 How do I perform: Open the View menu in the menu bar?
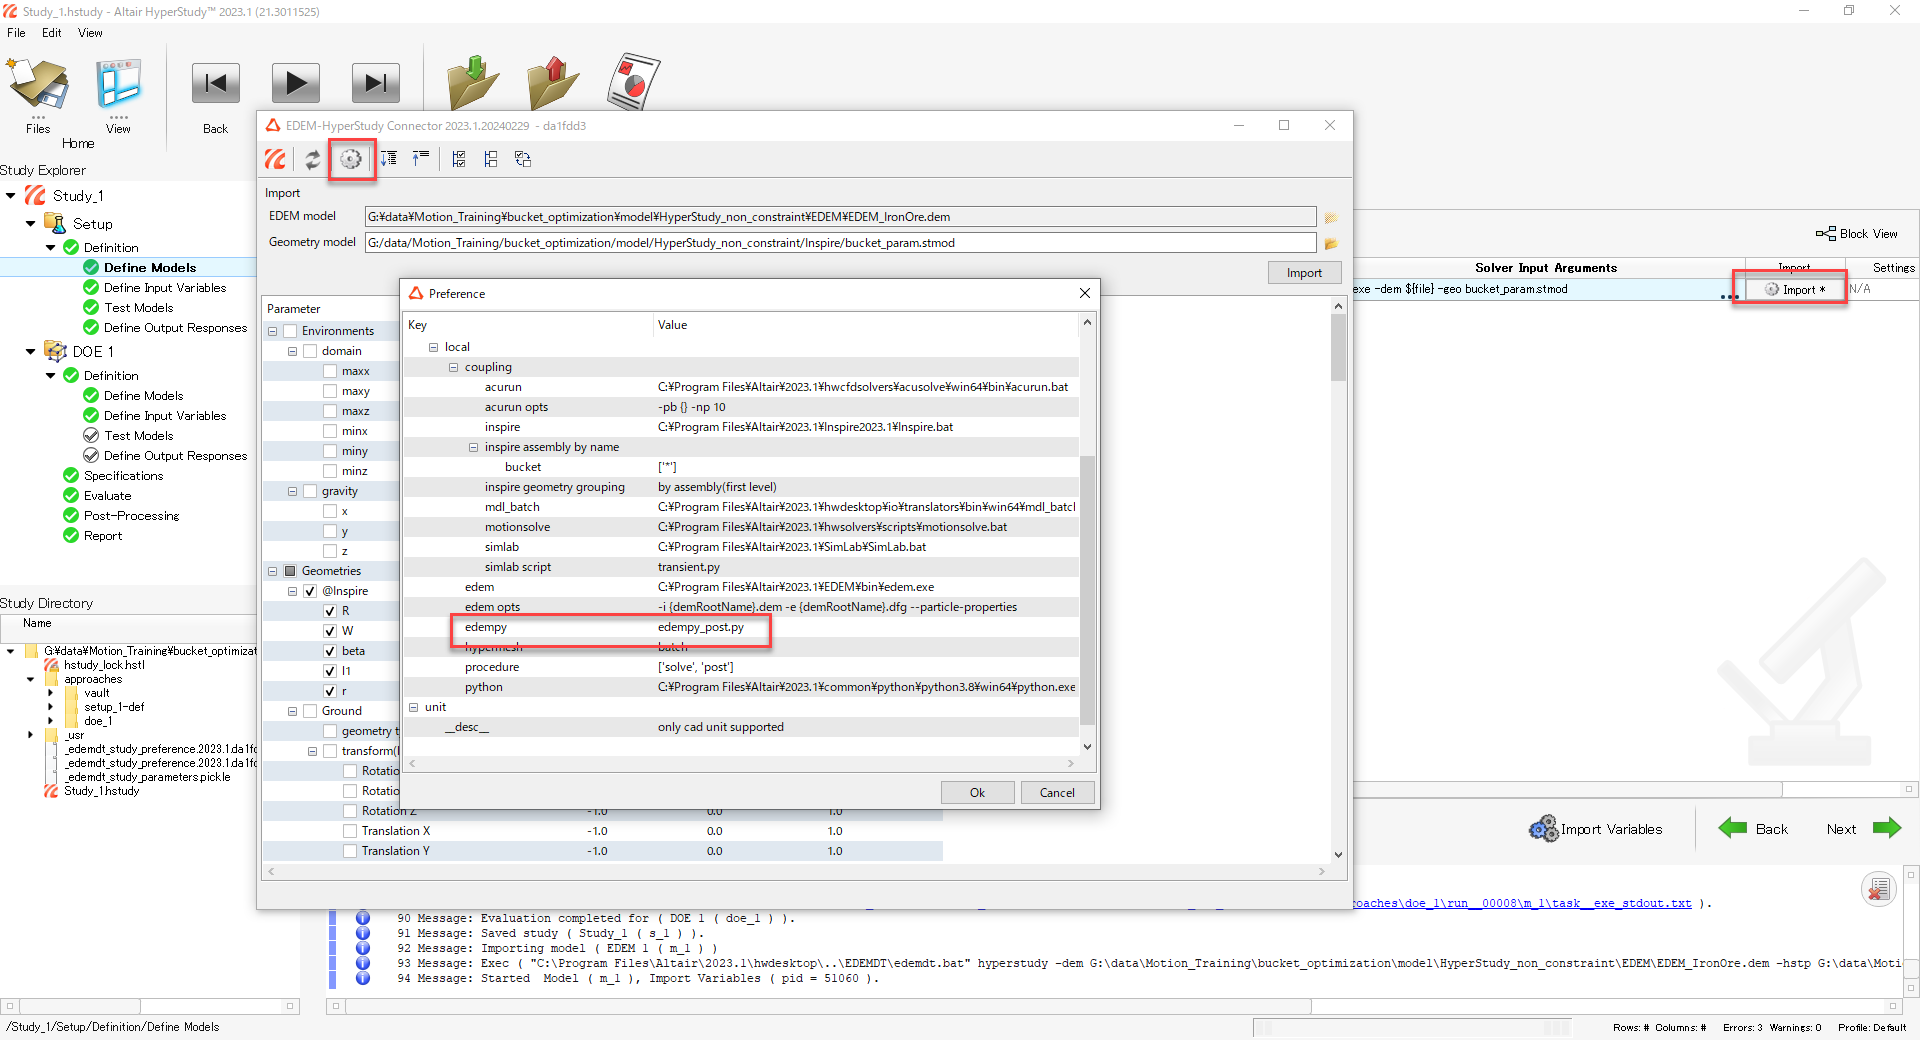click(x=90, y=33)
